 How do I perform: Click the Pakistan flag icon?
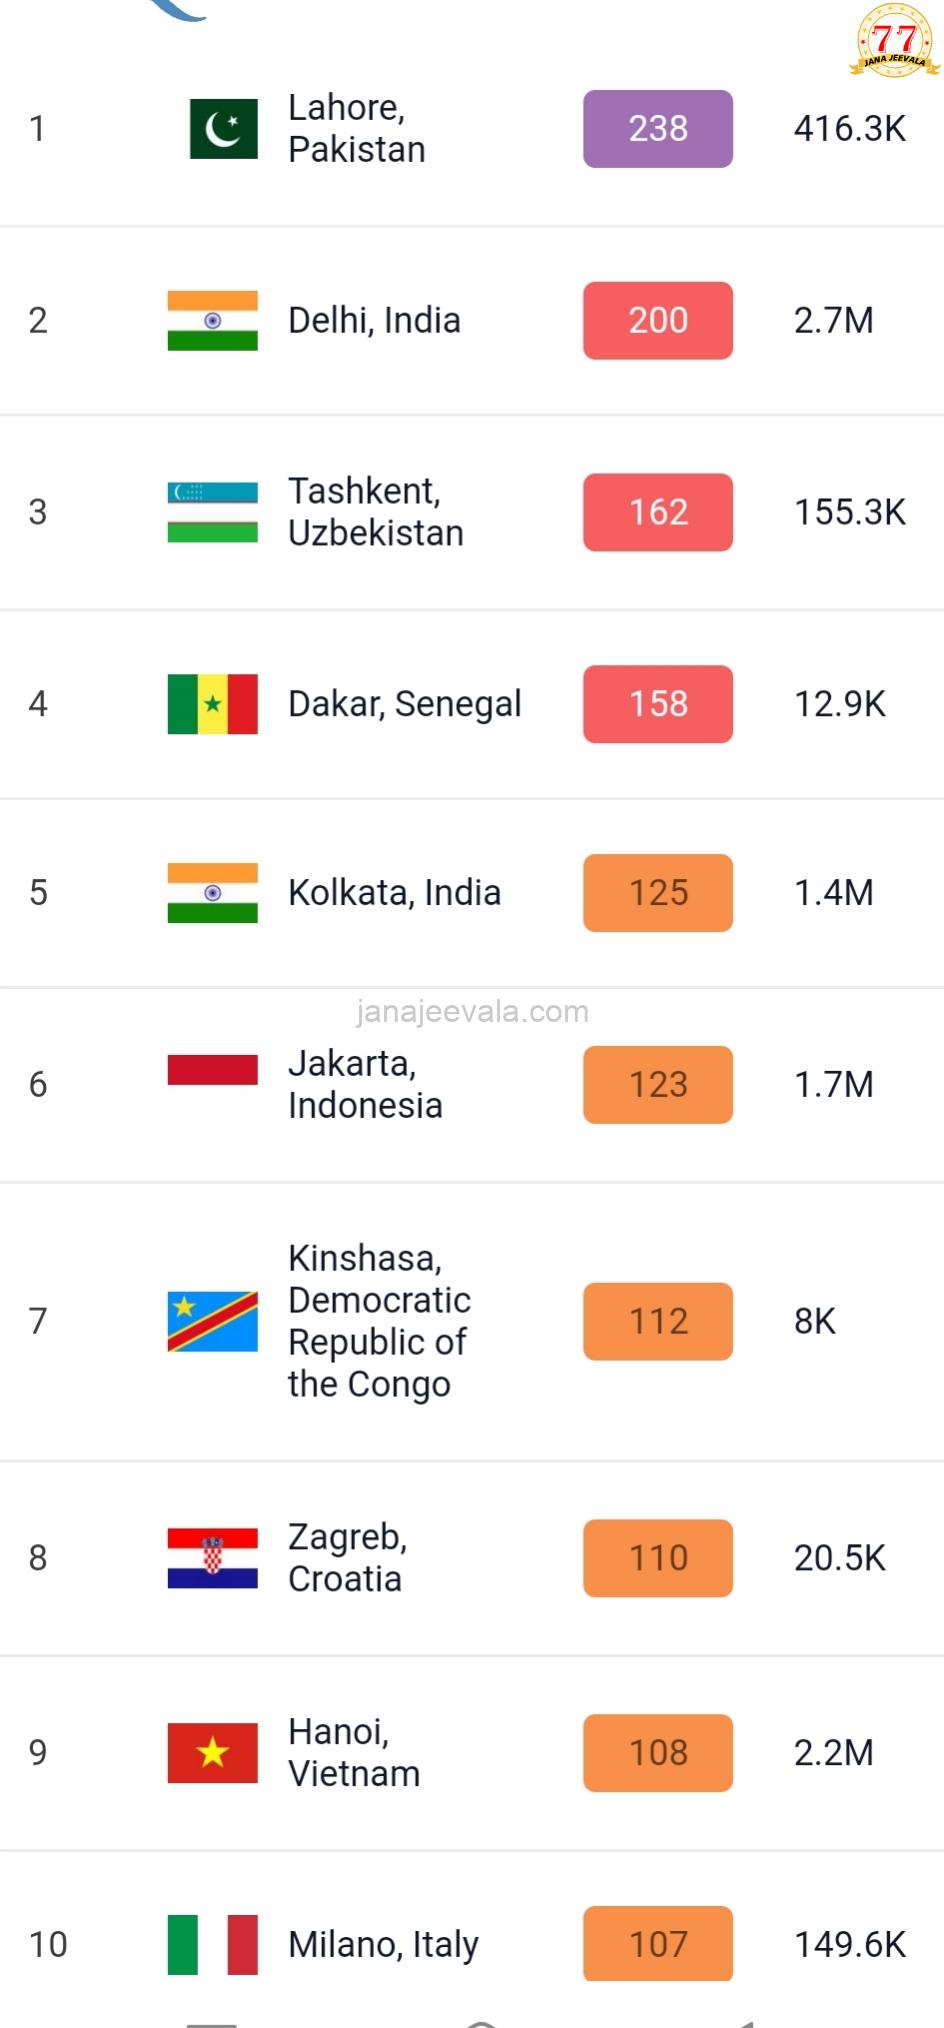[223, 129]
